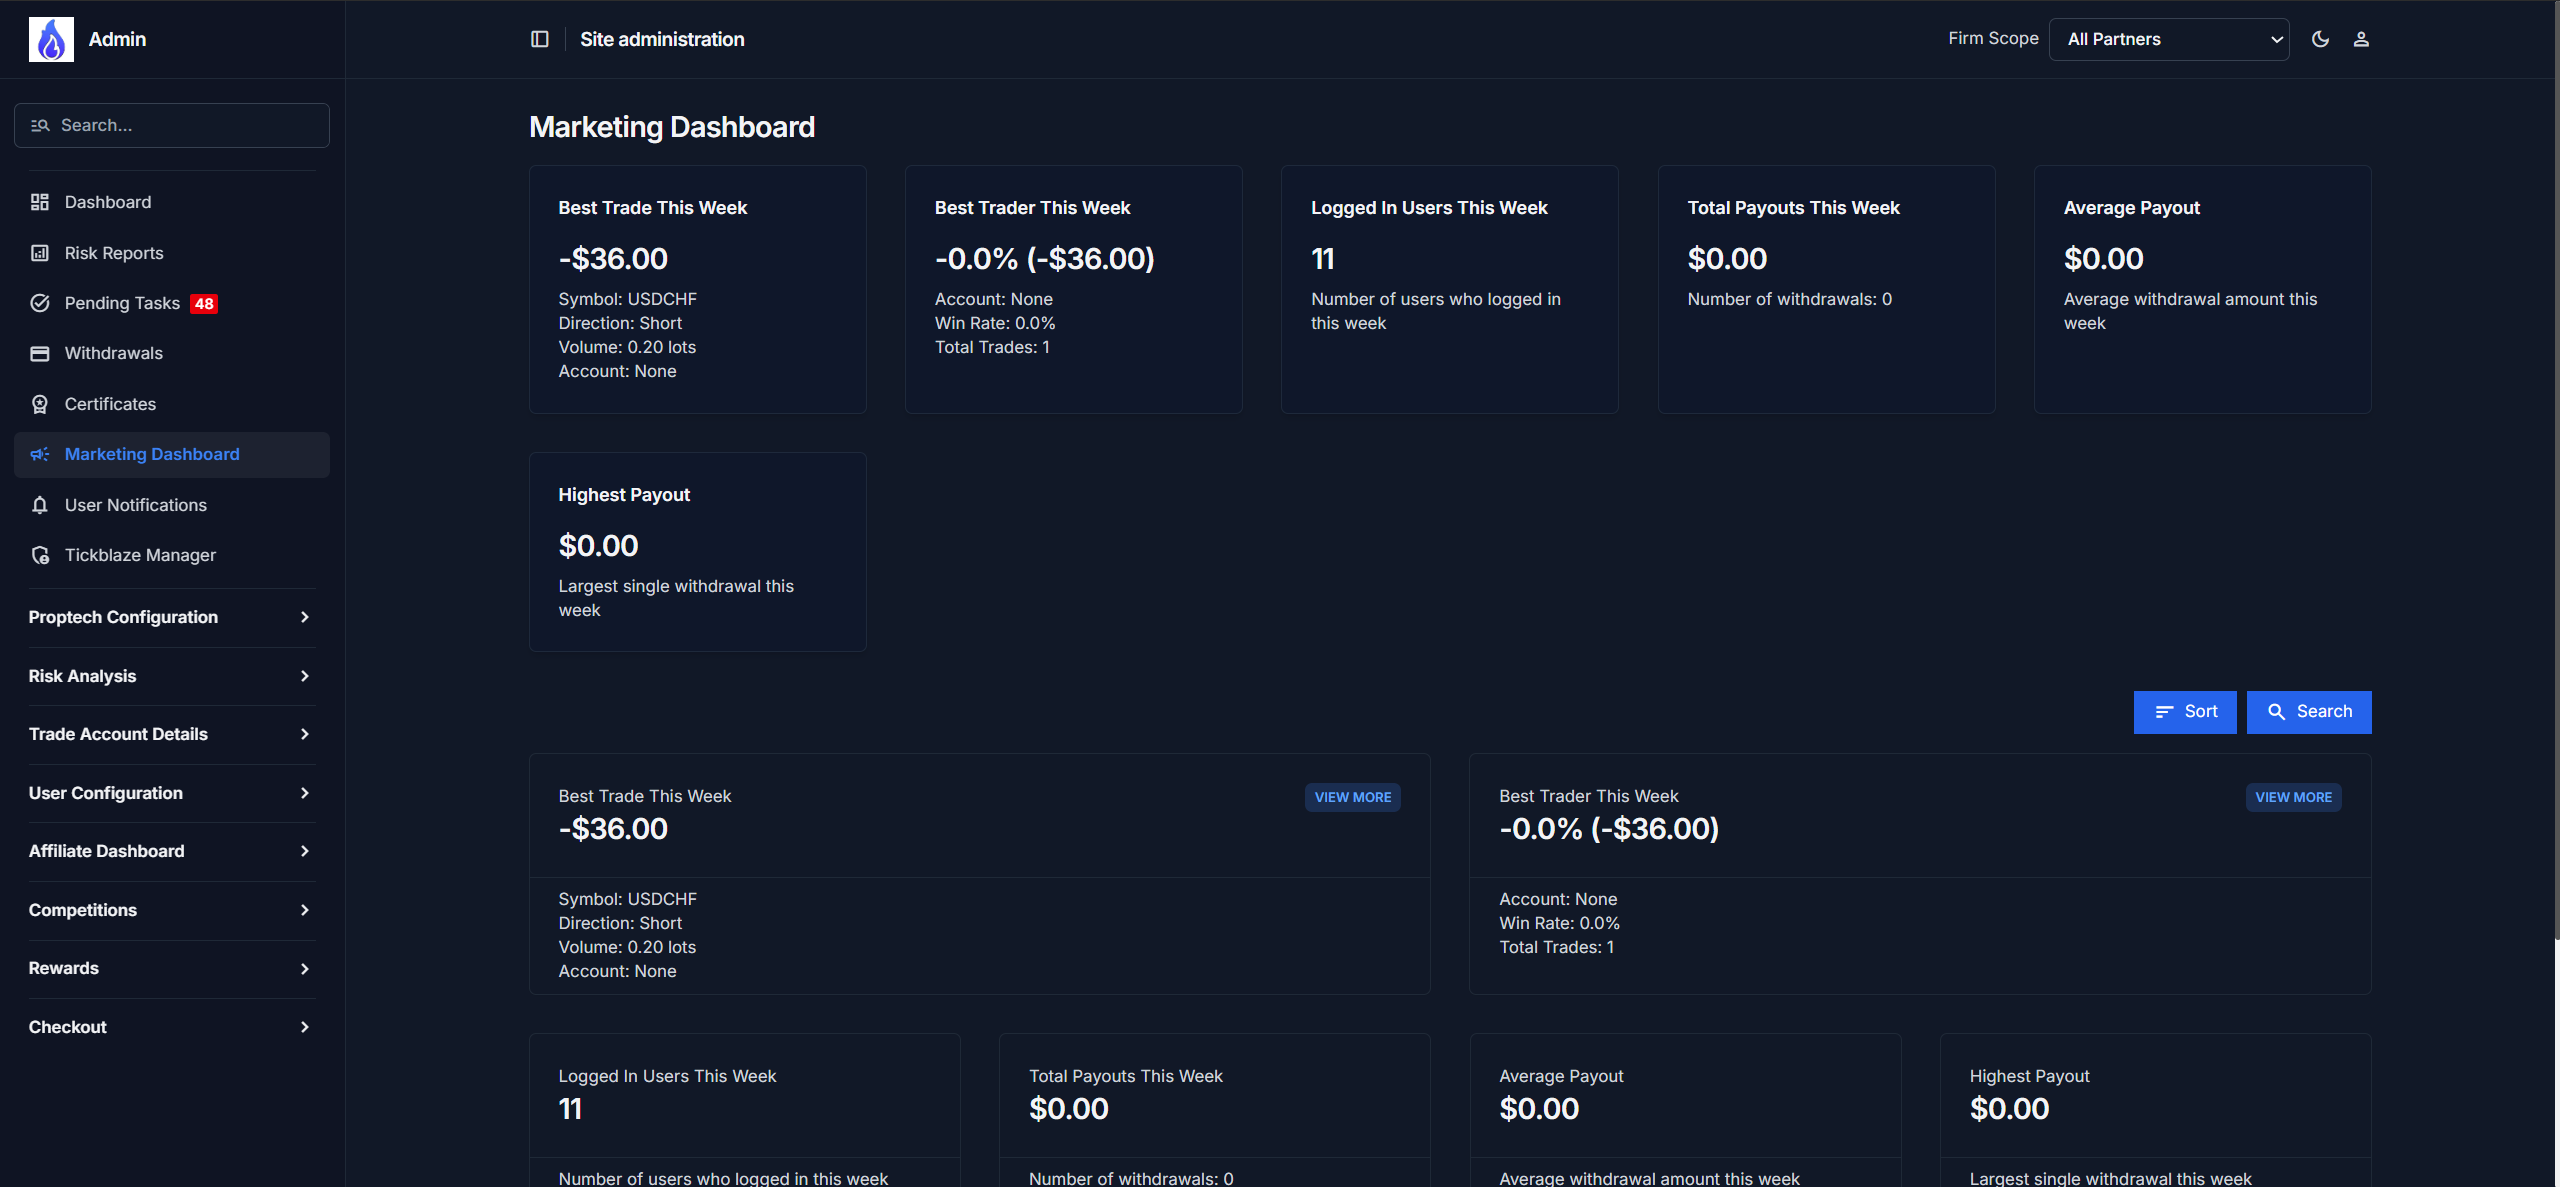Select Marketing Dashboard menu item
The height and width of the screenshot is (1187, 2560).
(152, 454)
